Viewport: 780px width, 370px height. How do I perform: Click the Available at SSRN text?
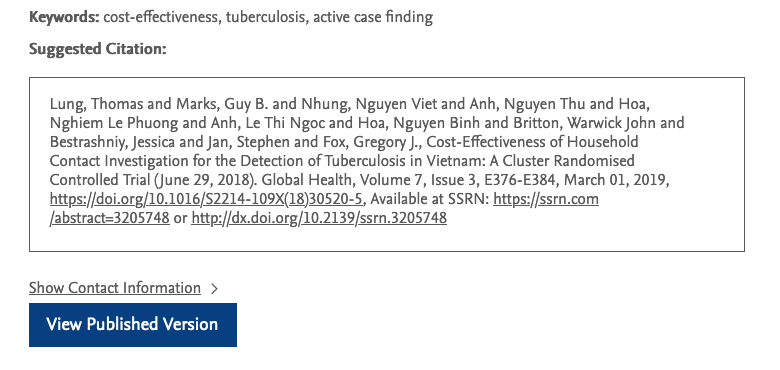tap(430, 199)
